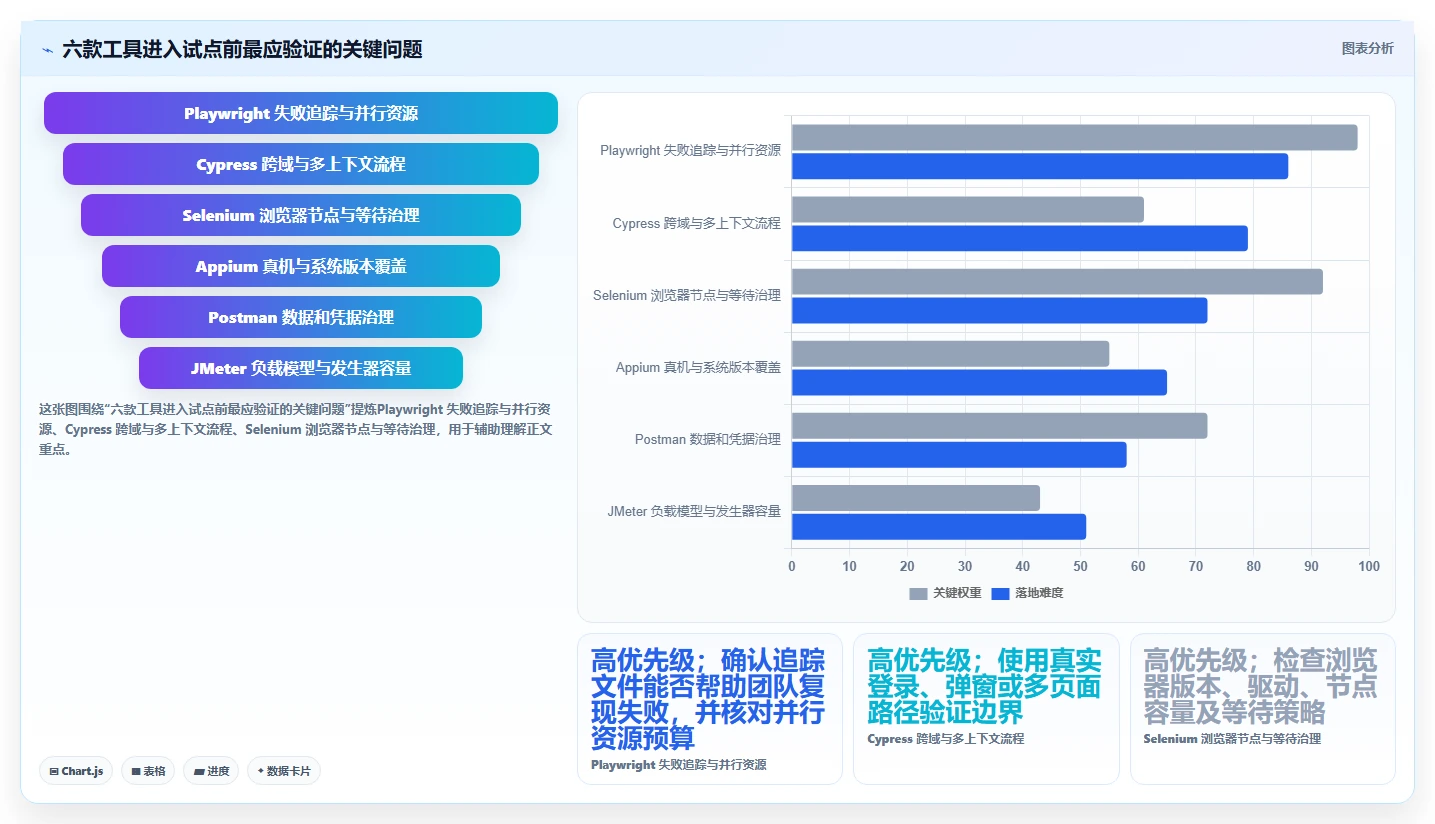This screenshot has height=824, width=1435.
Task: Select the Playwright 失败追踪与并行资源 funnel bar
Action: pos(301,113)
